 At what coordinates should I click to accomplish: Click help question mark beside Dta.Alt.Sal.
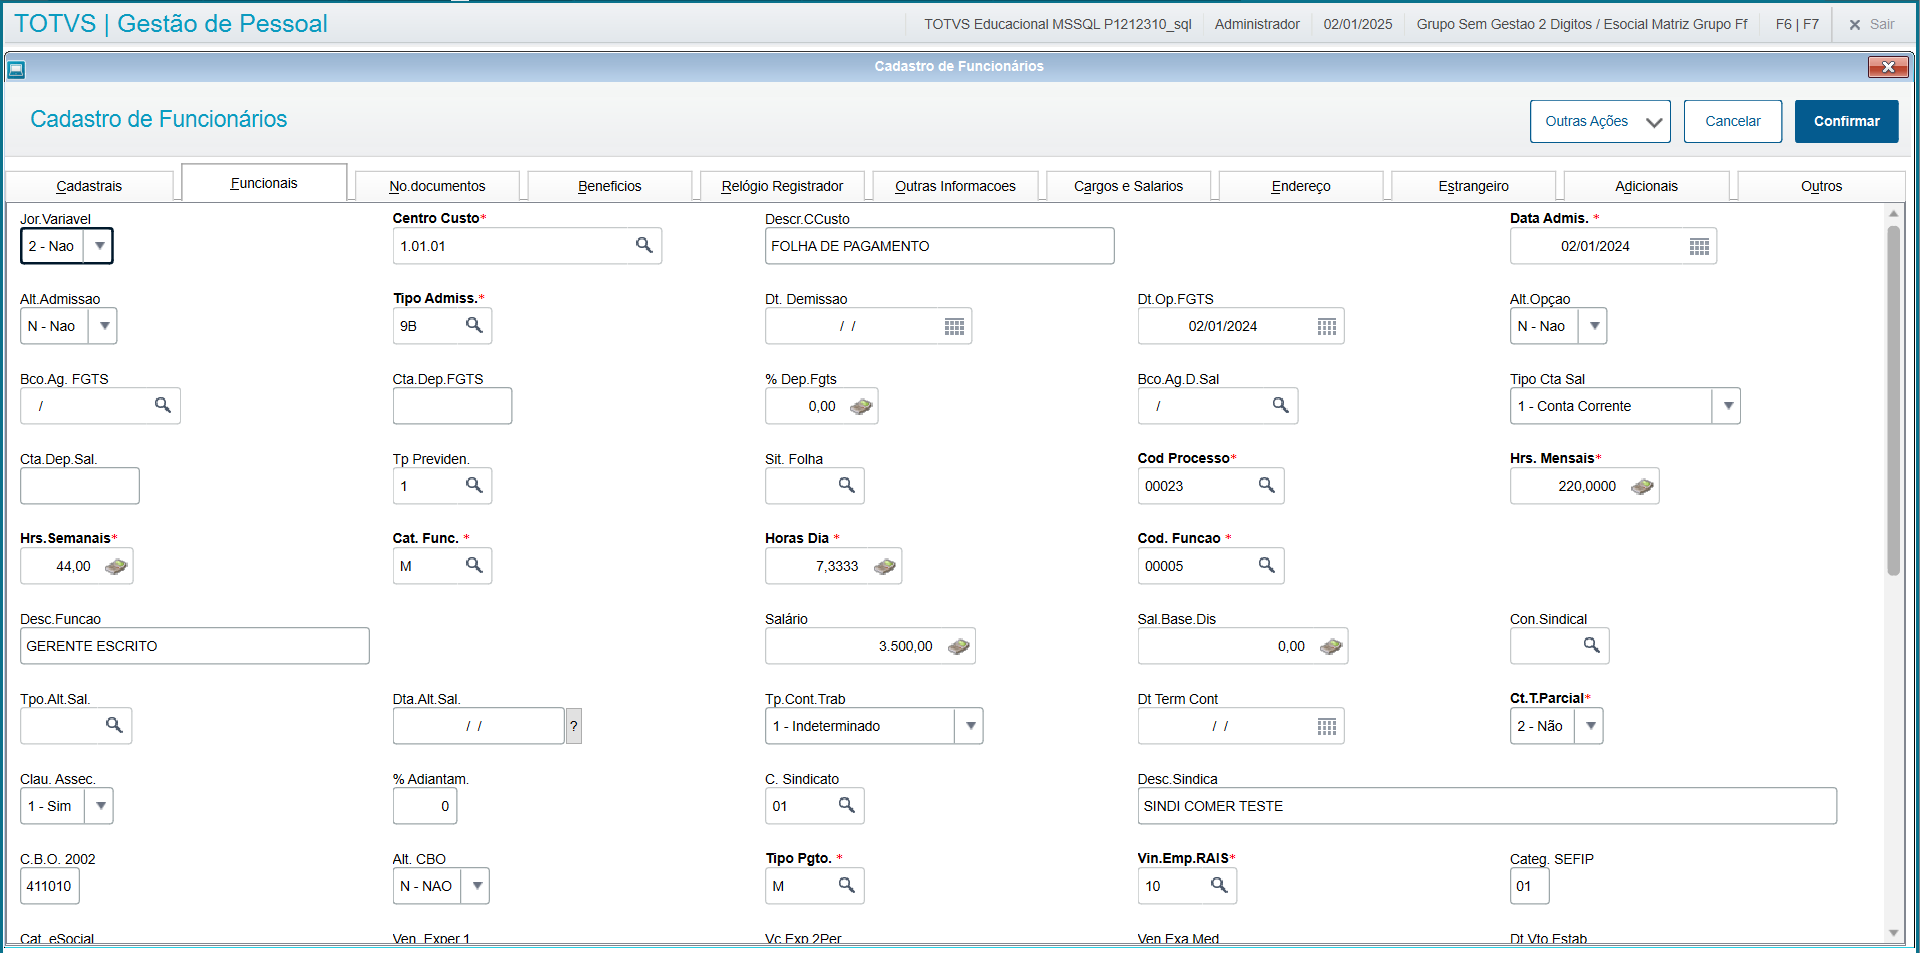tap(574, 726)
